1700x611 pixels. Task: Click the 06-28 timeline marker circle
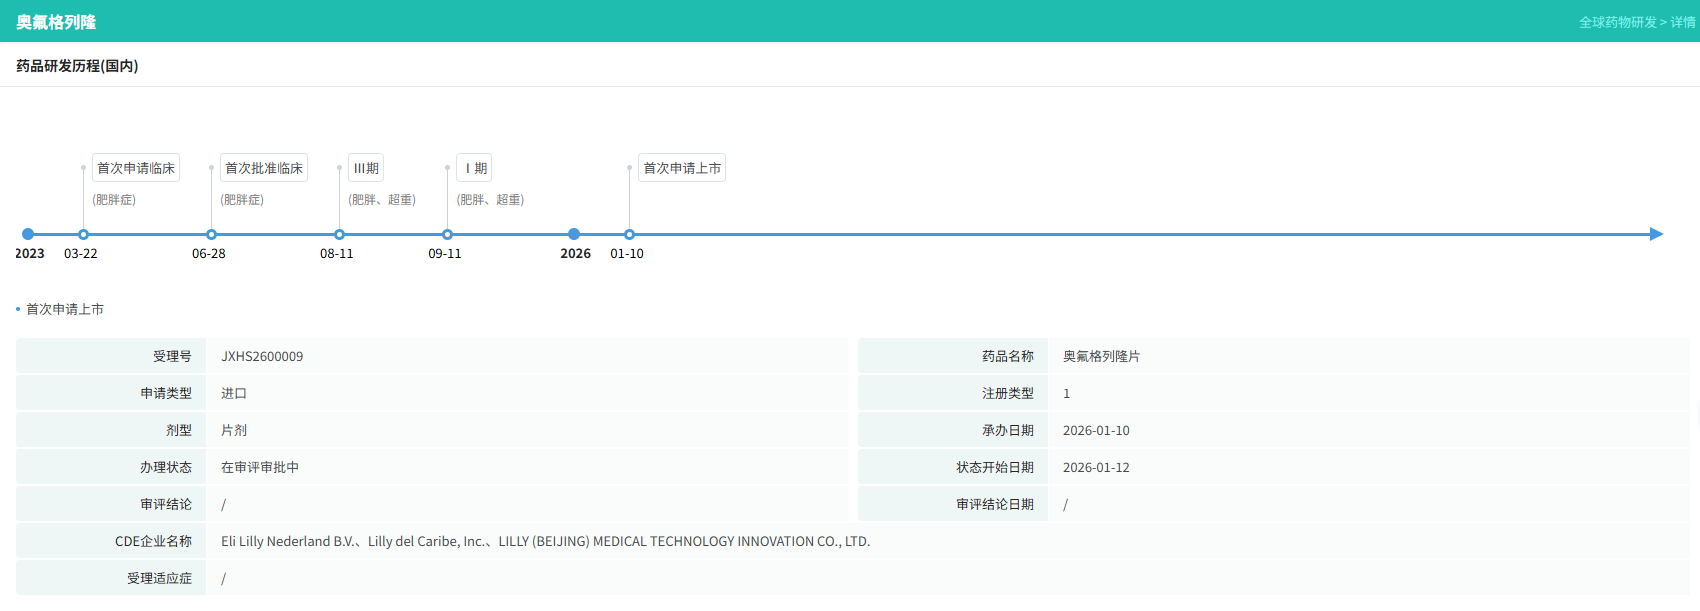coord(211,234)
